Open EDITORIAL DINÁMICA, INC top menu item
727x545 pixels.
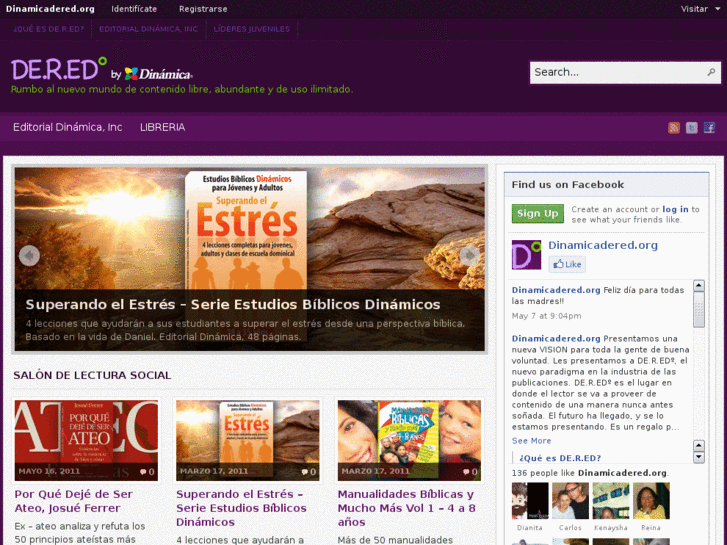(148, 29)
